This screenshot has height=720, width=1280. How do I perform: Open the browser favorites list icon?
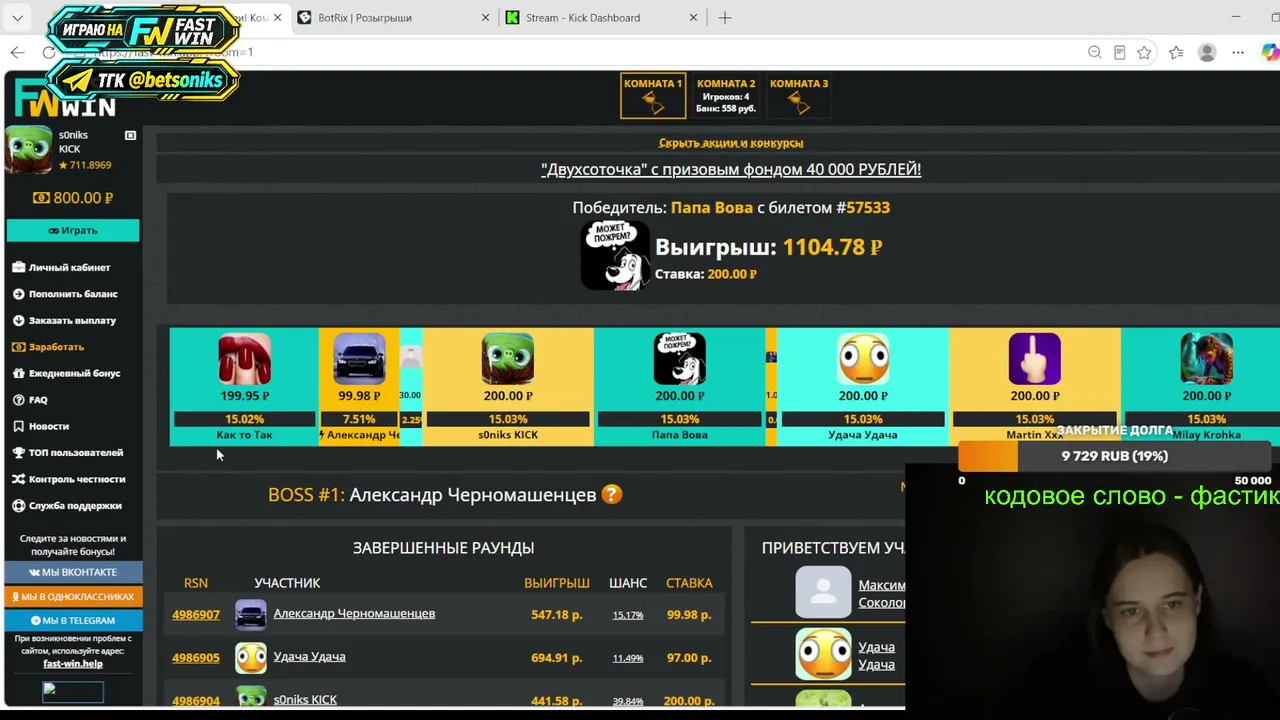point(1176,52)
